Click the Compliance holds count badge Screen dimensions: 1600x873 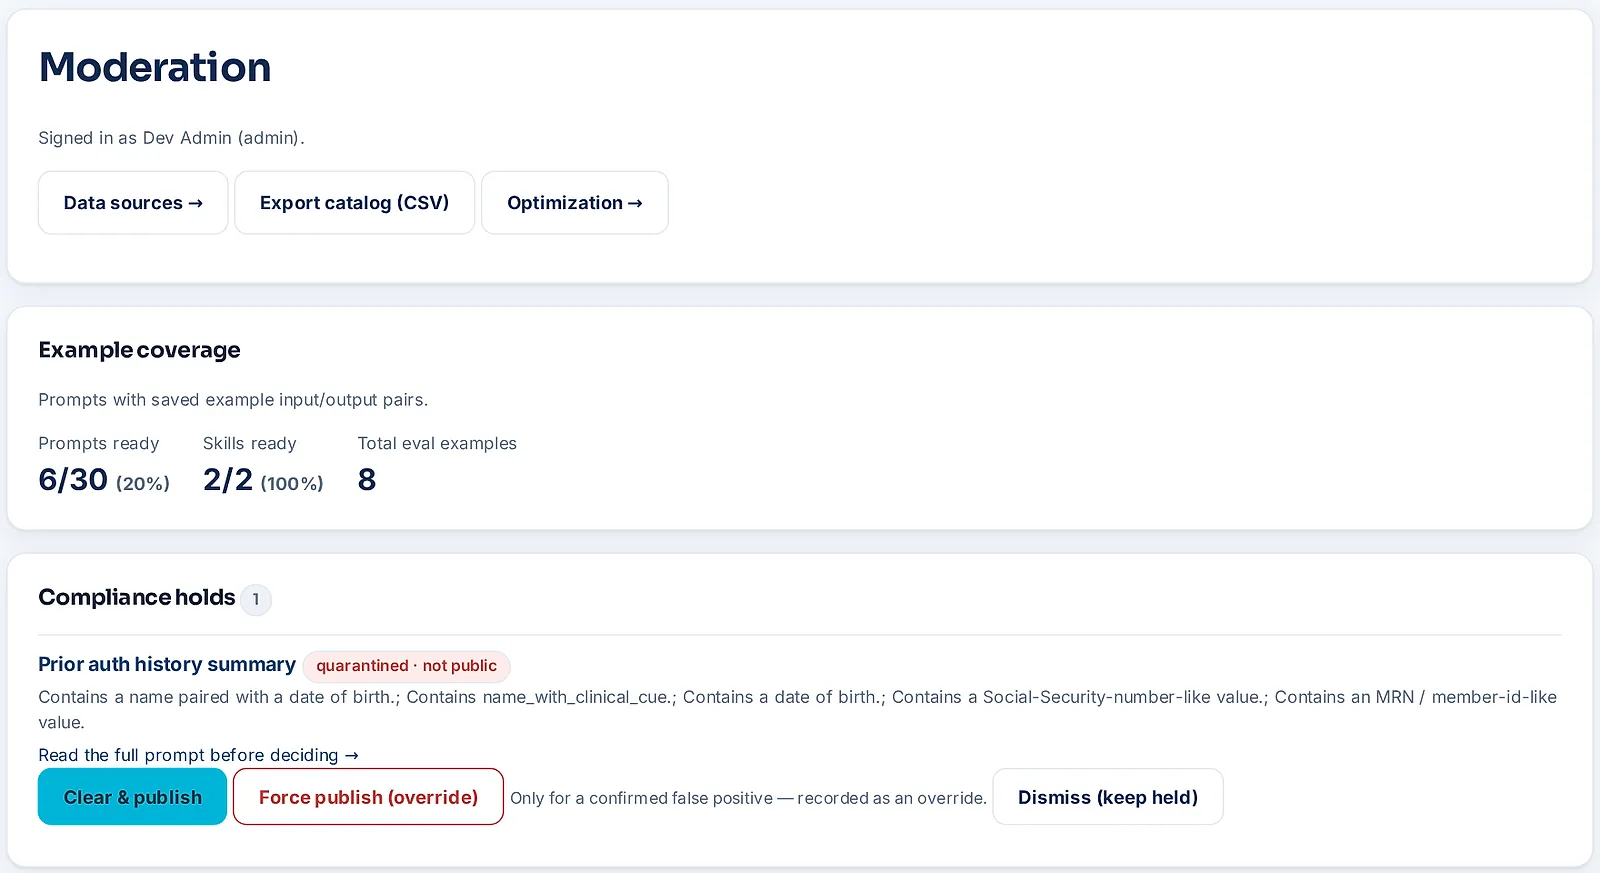[x=256, y=599]
